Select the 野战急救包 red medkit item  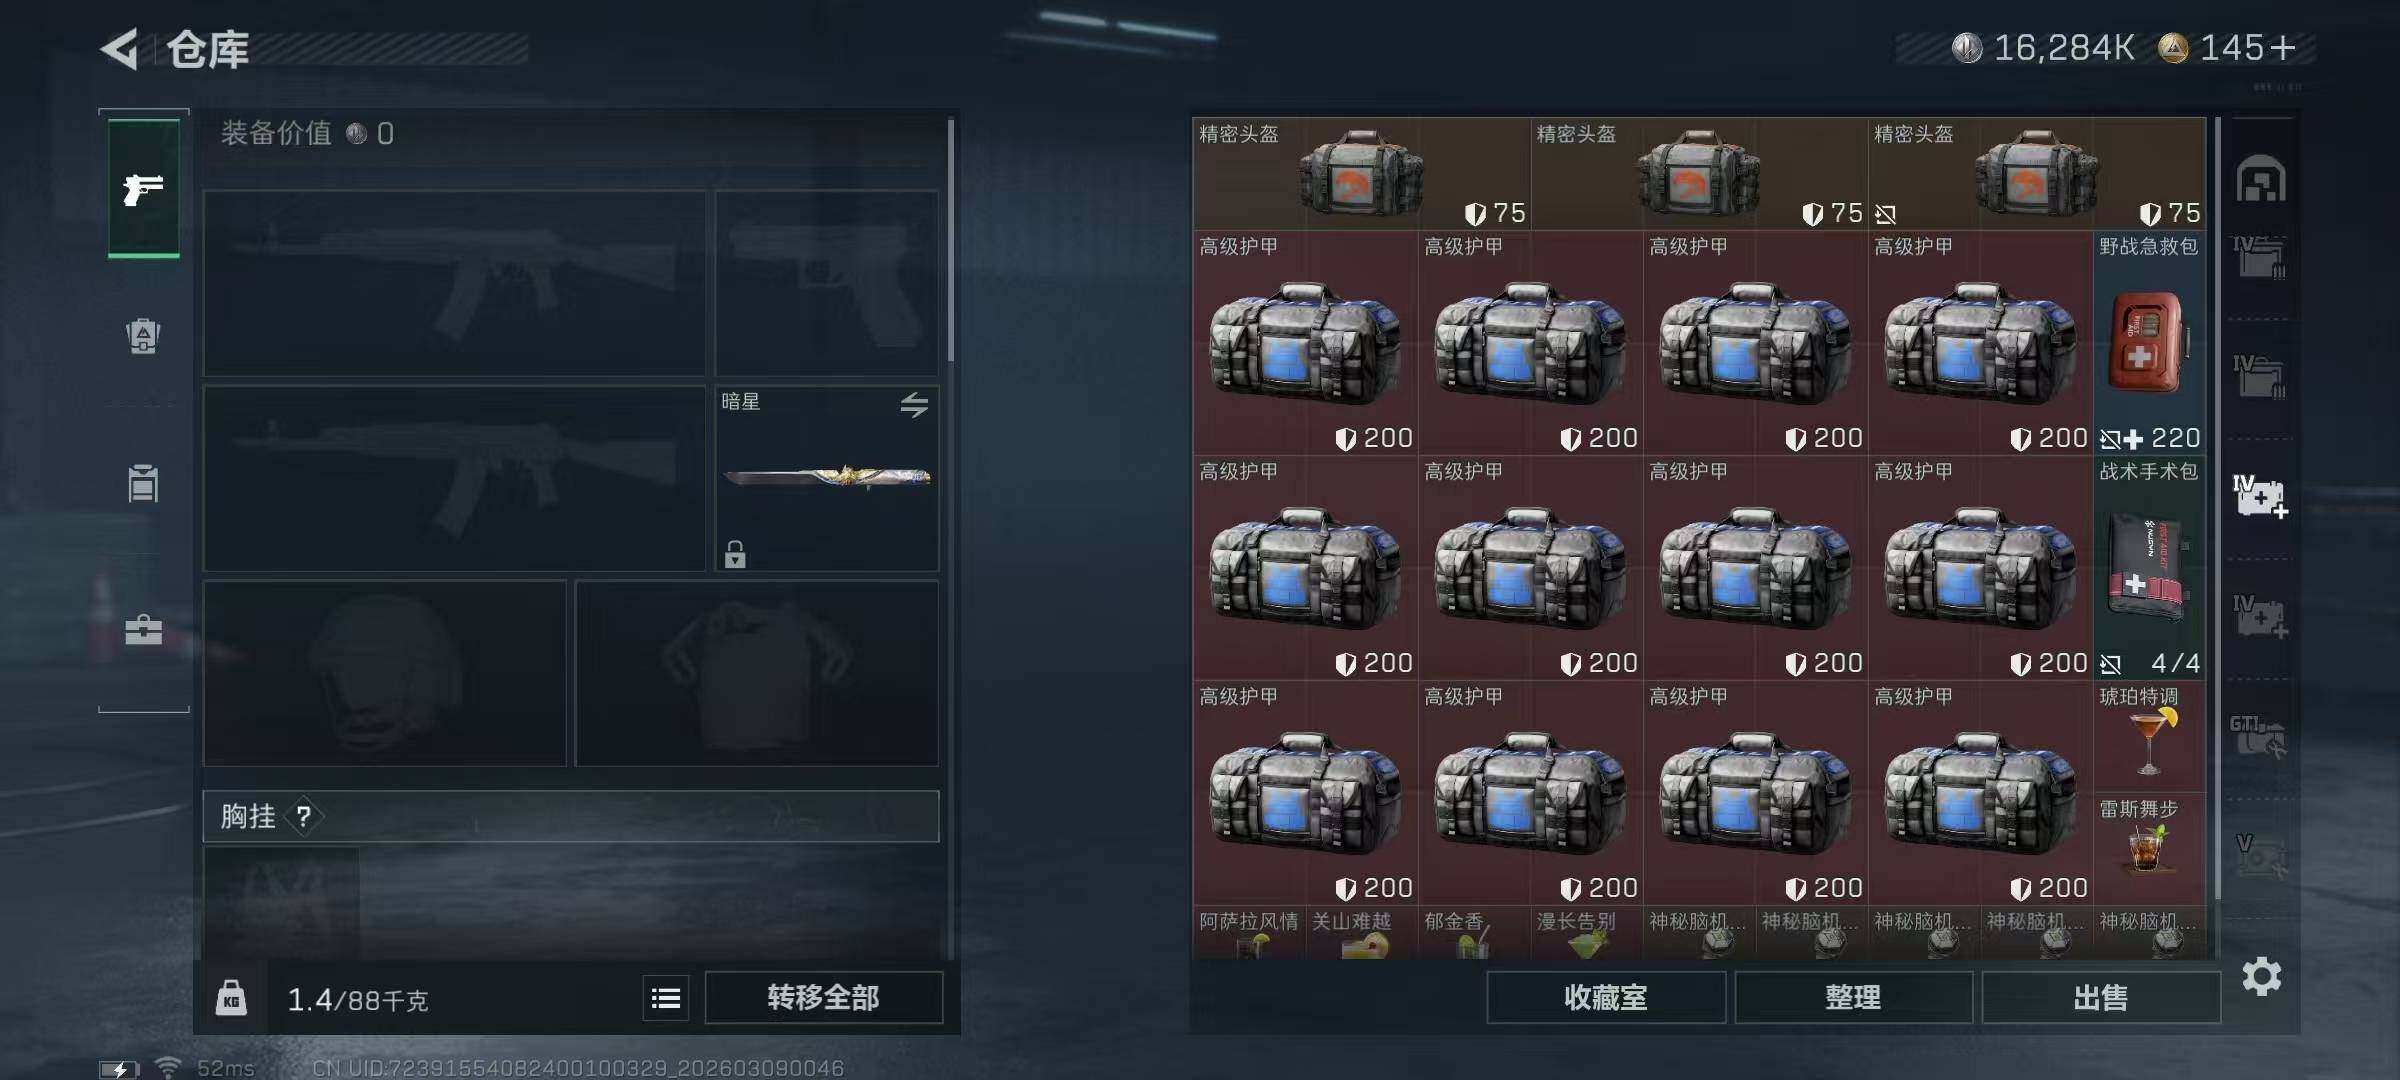[x=2149, y=343]
